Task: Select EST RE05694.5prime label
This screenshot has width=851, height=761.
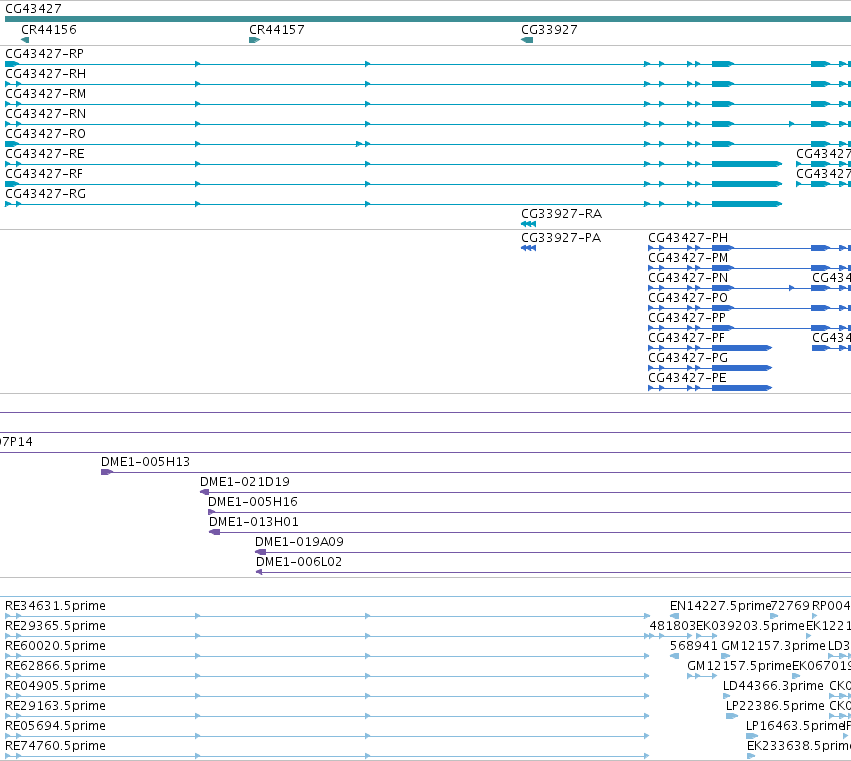Action: click(55, 727)
